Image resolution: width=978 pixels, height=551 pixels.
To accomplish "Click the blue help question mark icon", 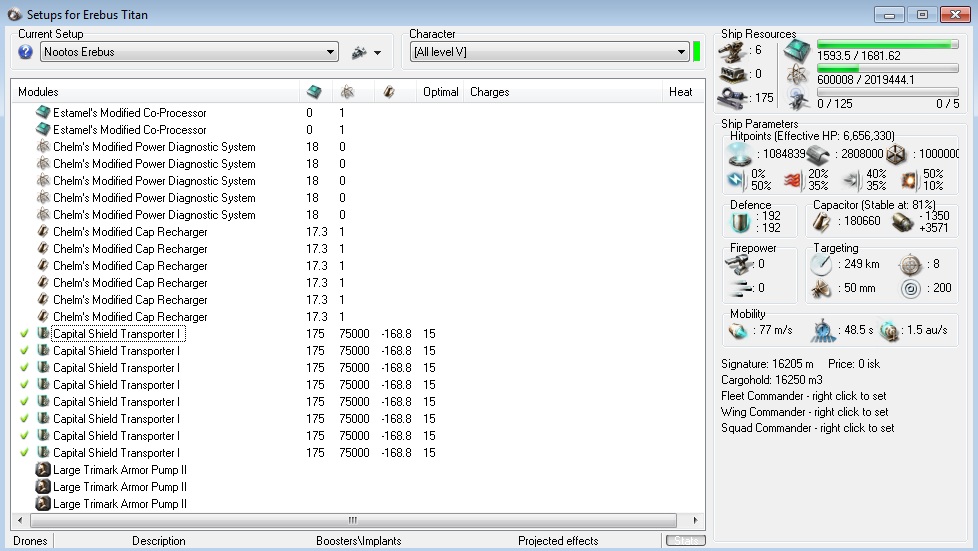I will 26,52.
